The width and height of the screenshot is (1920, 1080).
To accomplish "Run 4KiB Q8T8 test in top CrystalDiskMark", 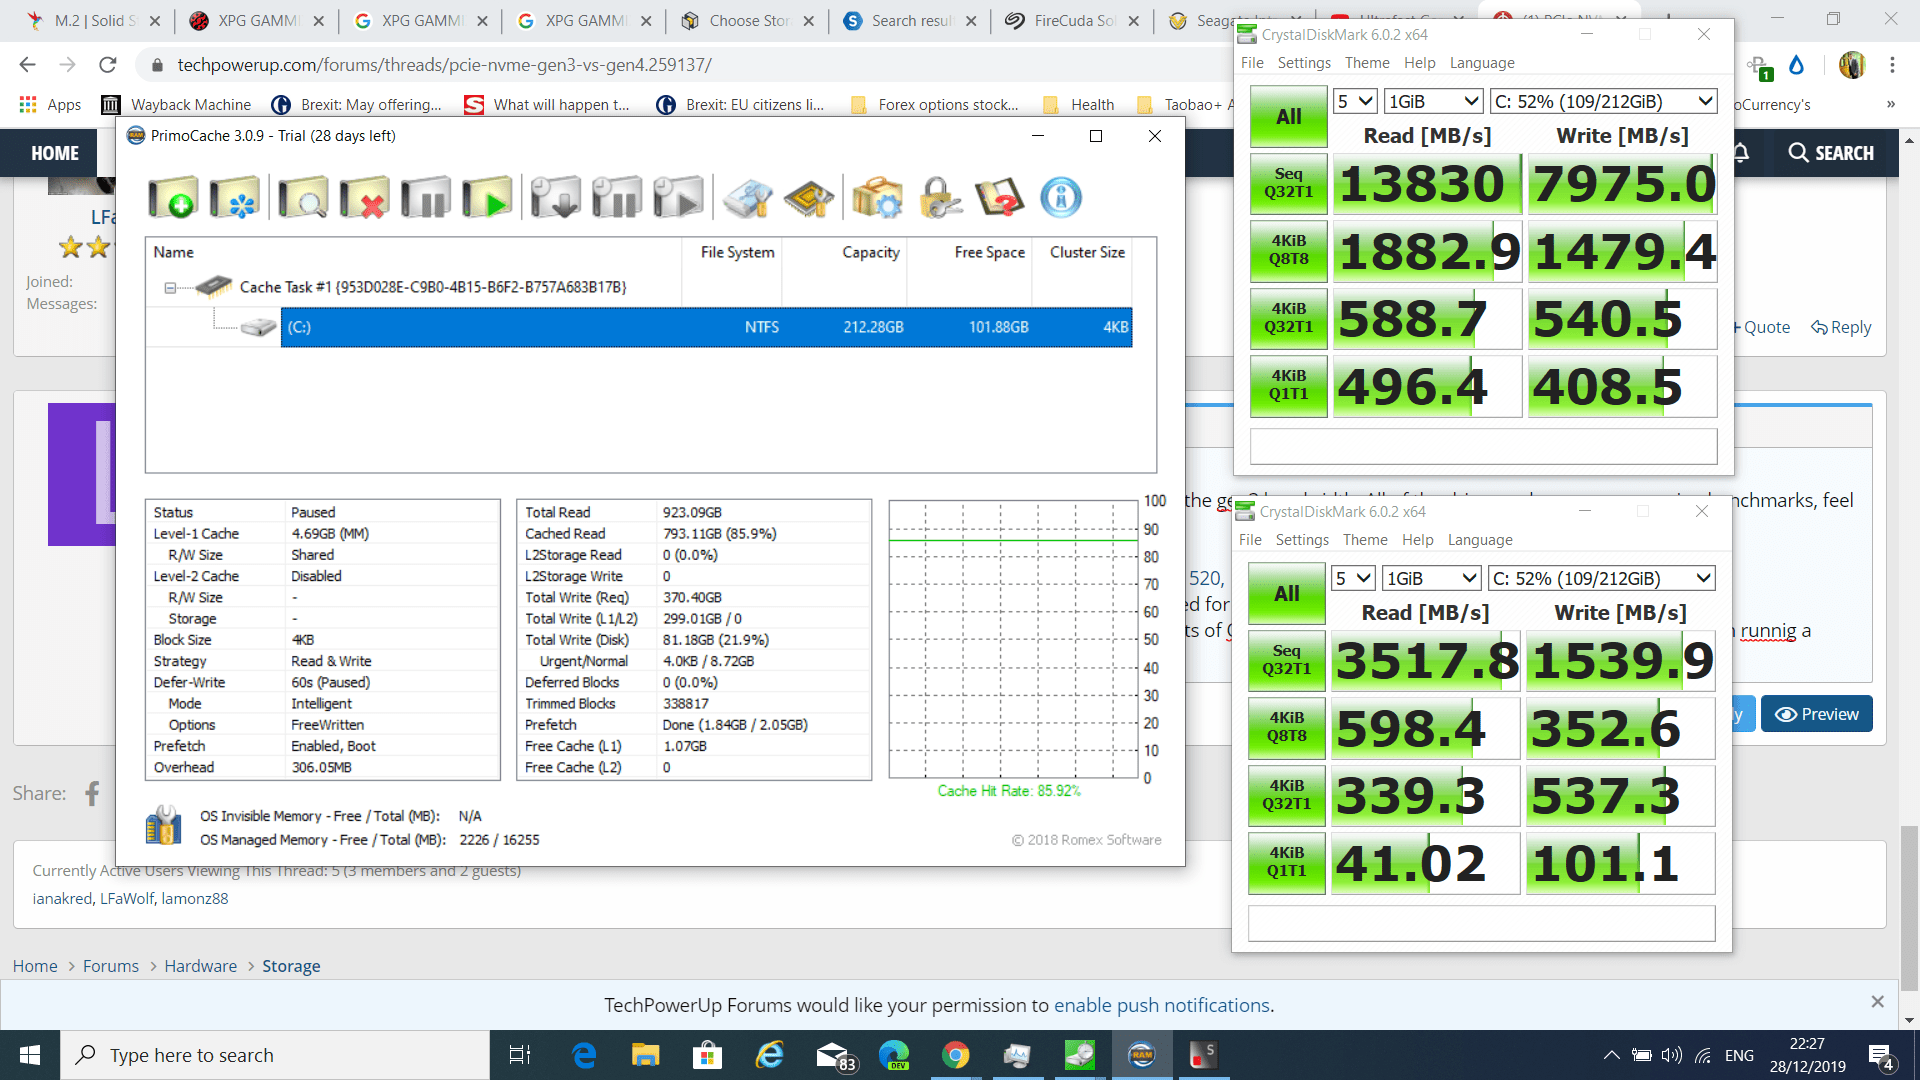I will [1289, 250].
